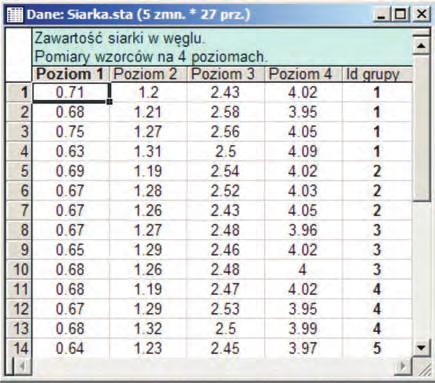Click cell 2.53 in row 12
This screenshot has height=383, width=435.
click(x=226, y=309)
